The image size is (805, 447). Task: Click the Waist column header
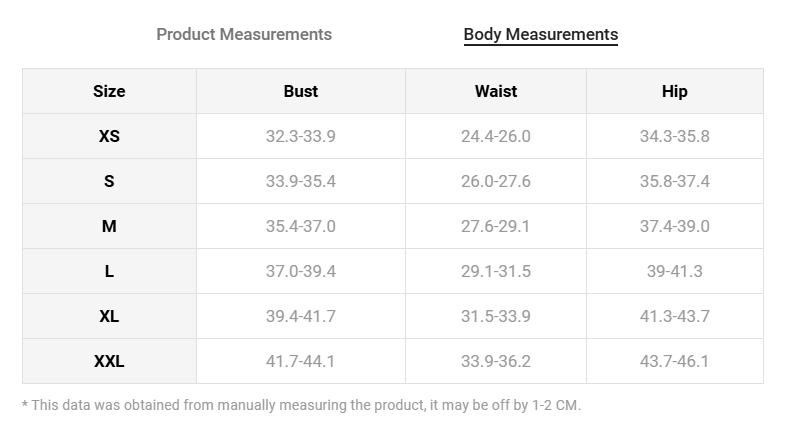pyautogui.click(x=495, y=91)
